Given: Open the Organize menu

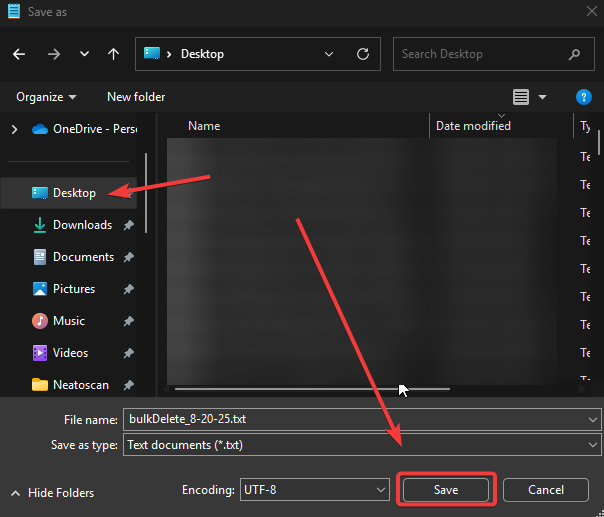Looking at the screenshot, I should coord(46,97).
